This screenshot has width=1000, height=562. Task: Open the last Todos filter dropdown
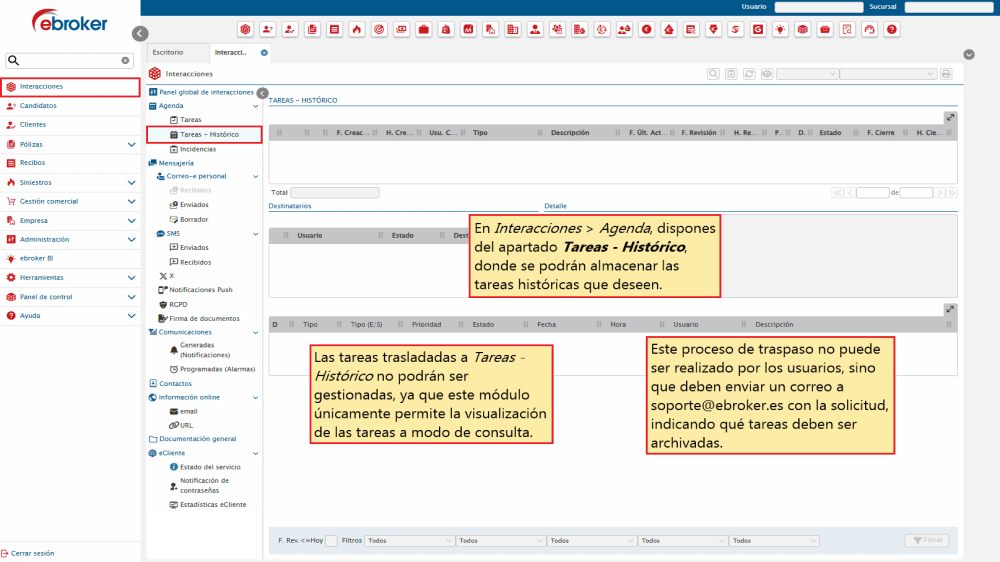click(774, 541)
